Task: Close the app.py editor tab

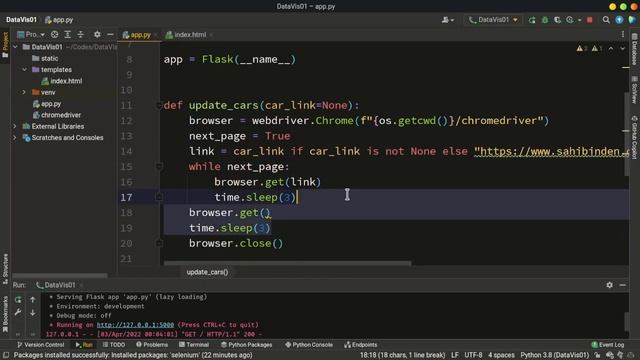Action: 156,35
